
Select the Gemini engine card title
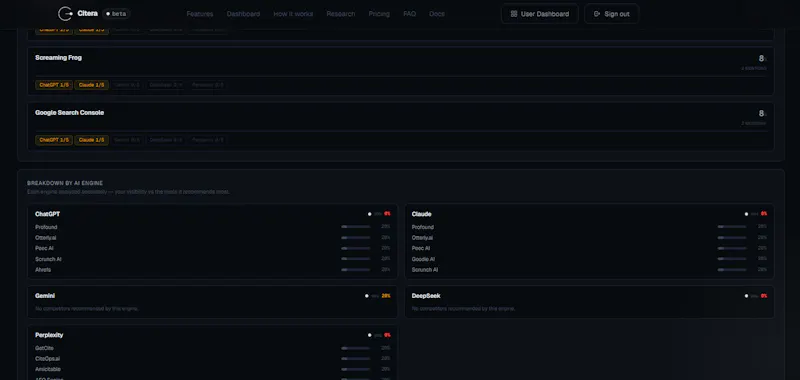click(x=45, y=296)
